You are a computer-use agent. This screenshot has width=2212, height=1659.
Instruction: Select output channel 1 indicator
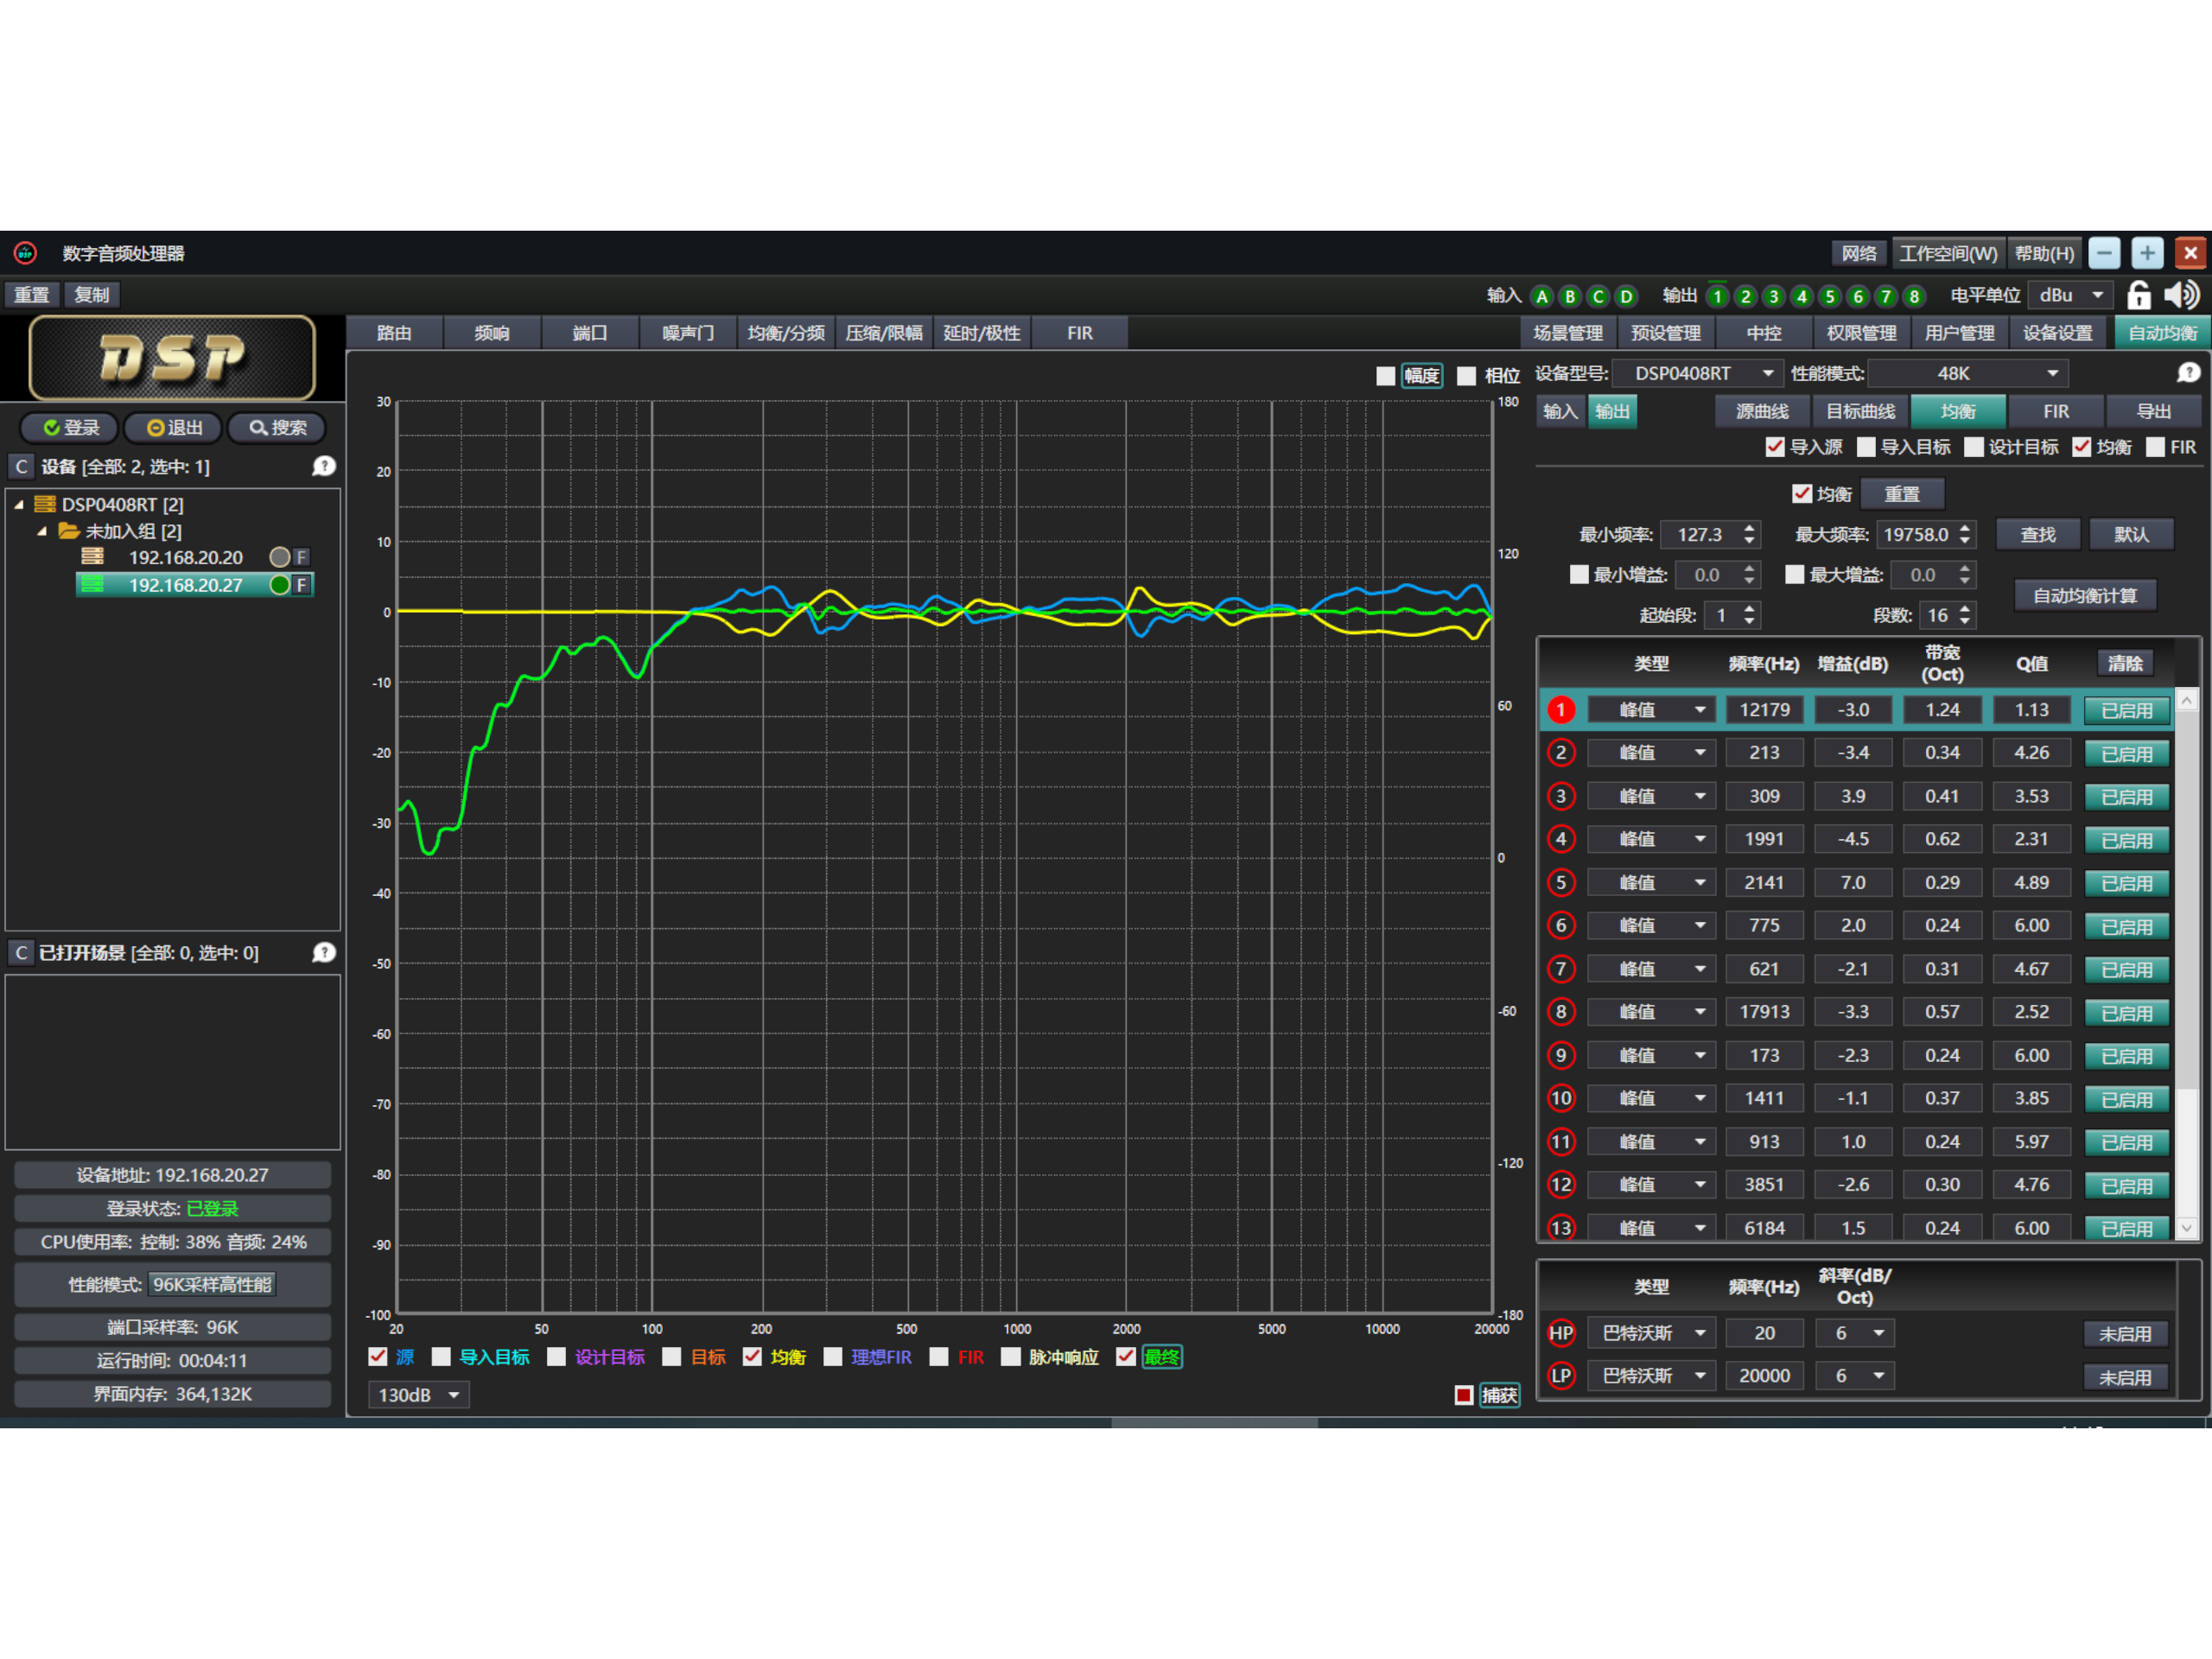[x=1717, y=297]
